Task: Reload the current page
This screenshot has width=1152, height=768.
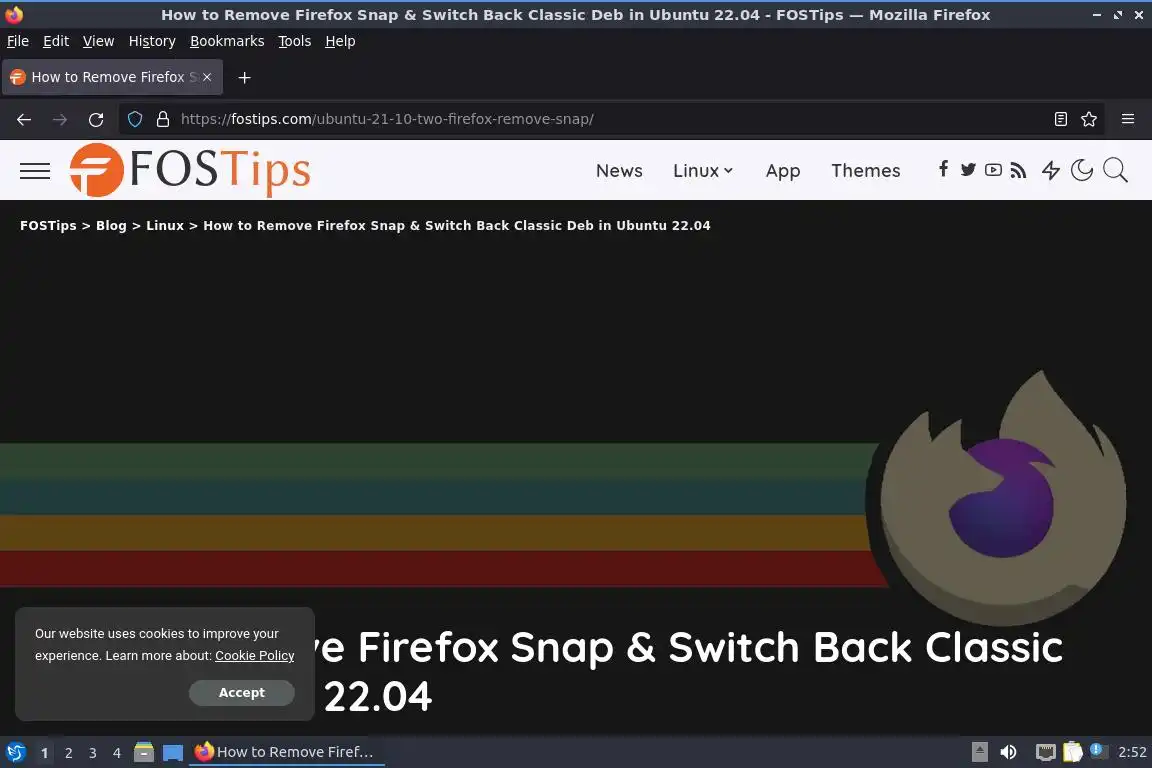Action: coord(96,119)
